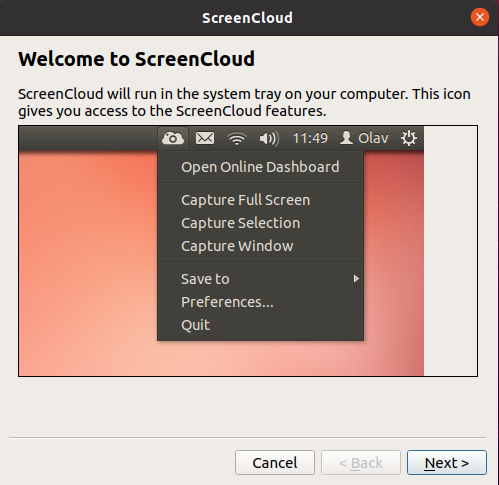Click the ScreenCloud camera-cloud tray icon
The width and height of the screenshot is (499, 485).
(x=173, y=138)
